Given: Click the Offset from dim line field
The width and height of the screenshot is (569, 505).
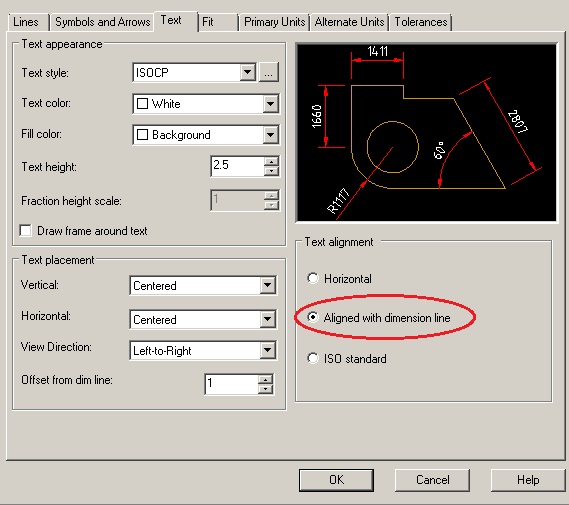Looking at the screenshot, I should pos(232,384).
